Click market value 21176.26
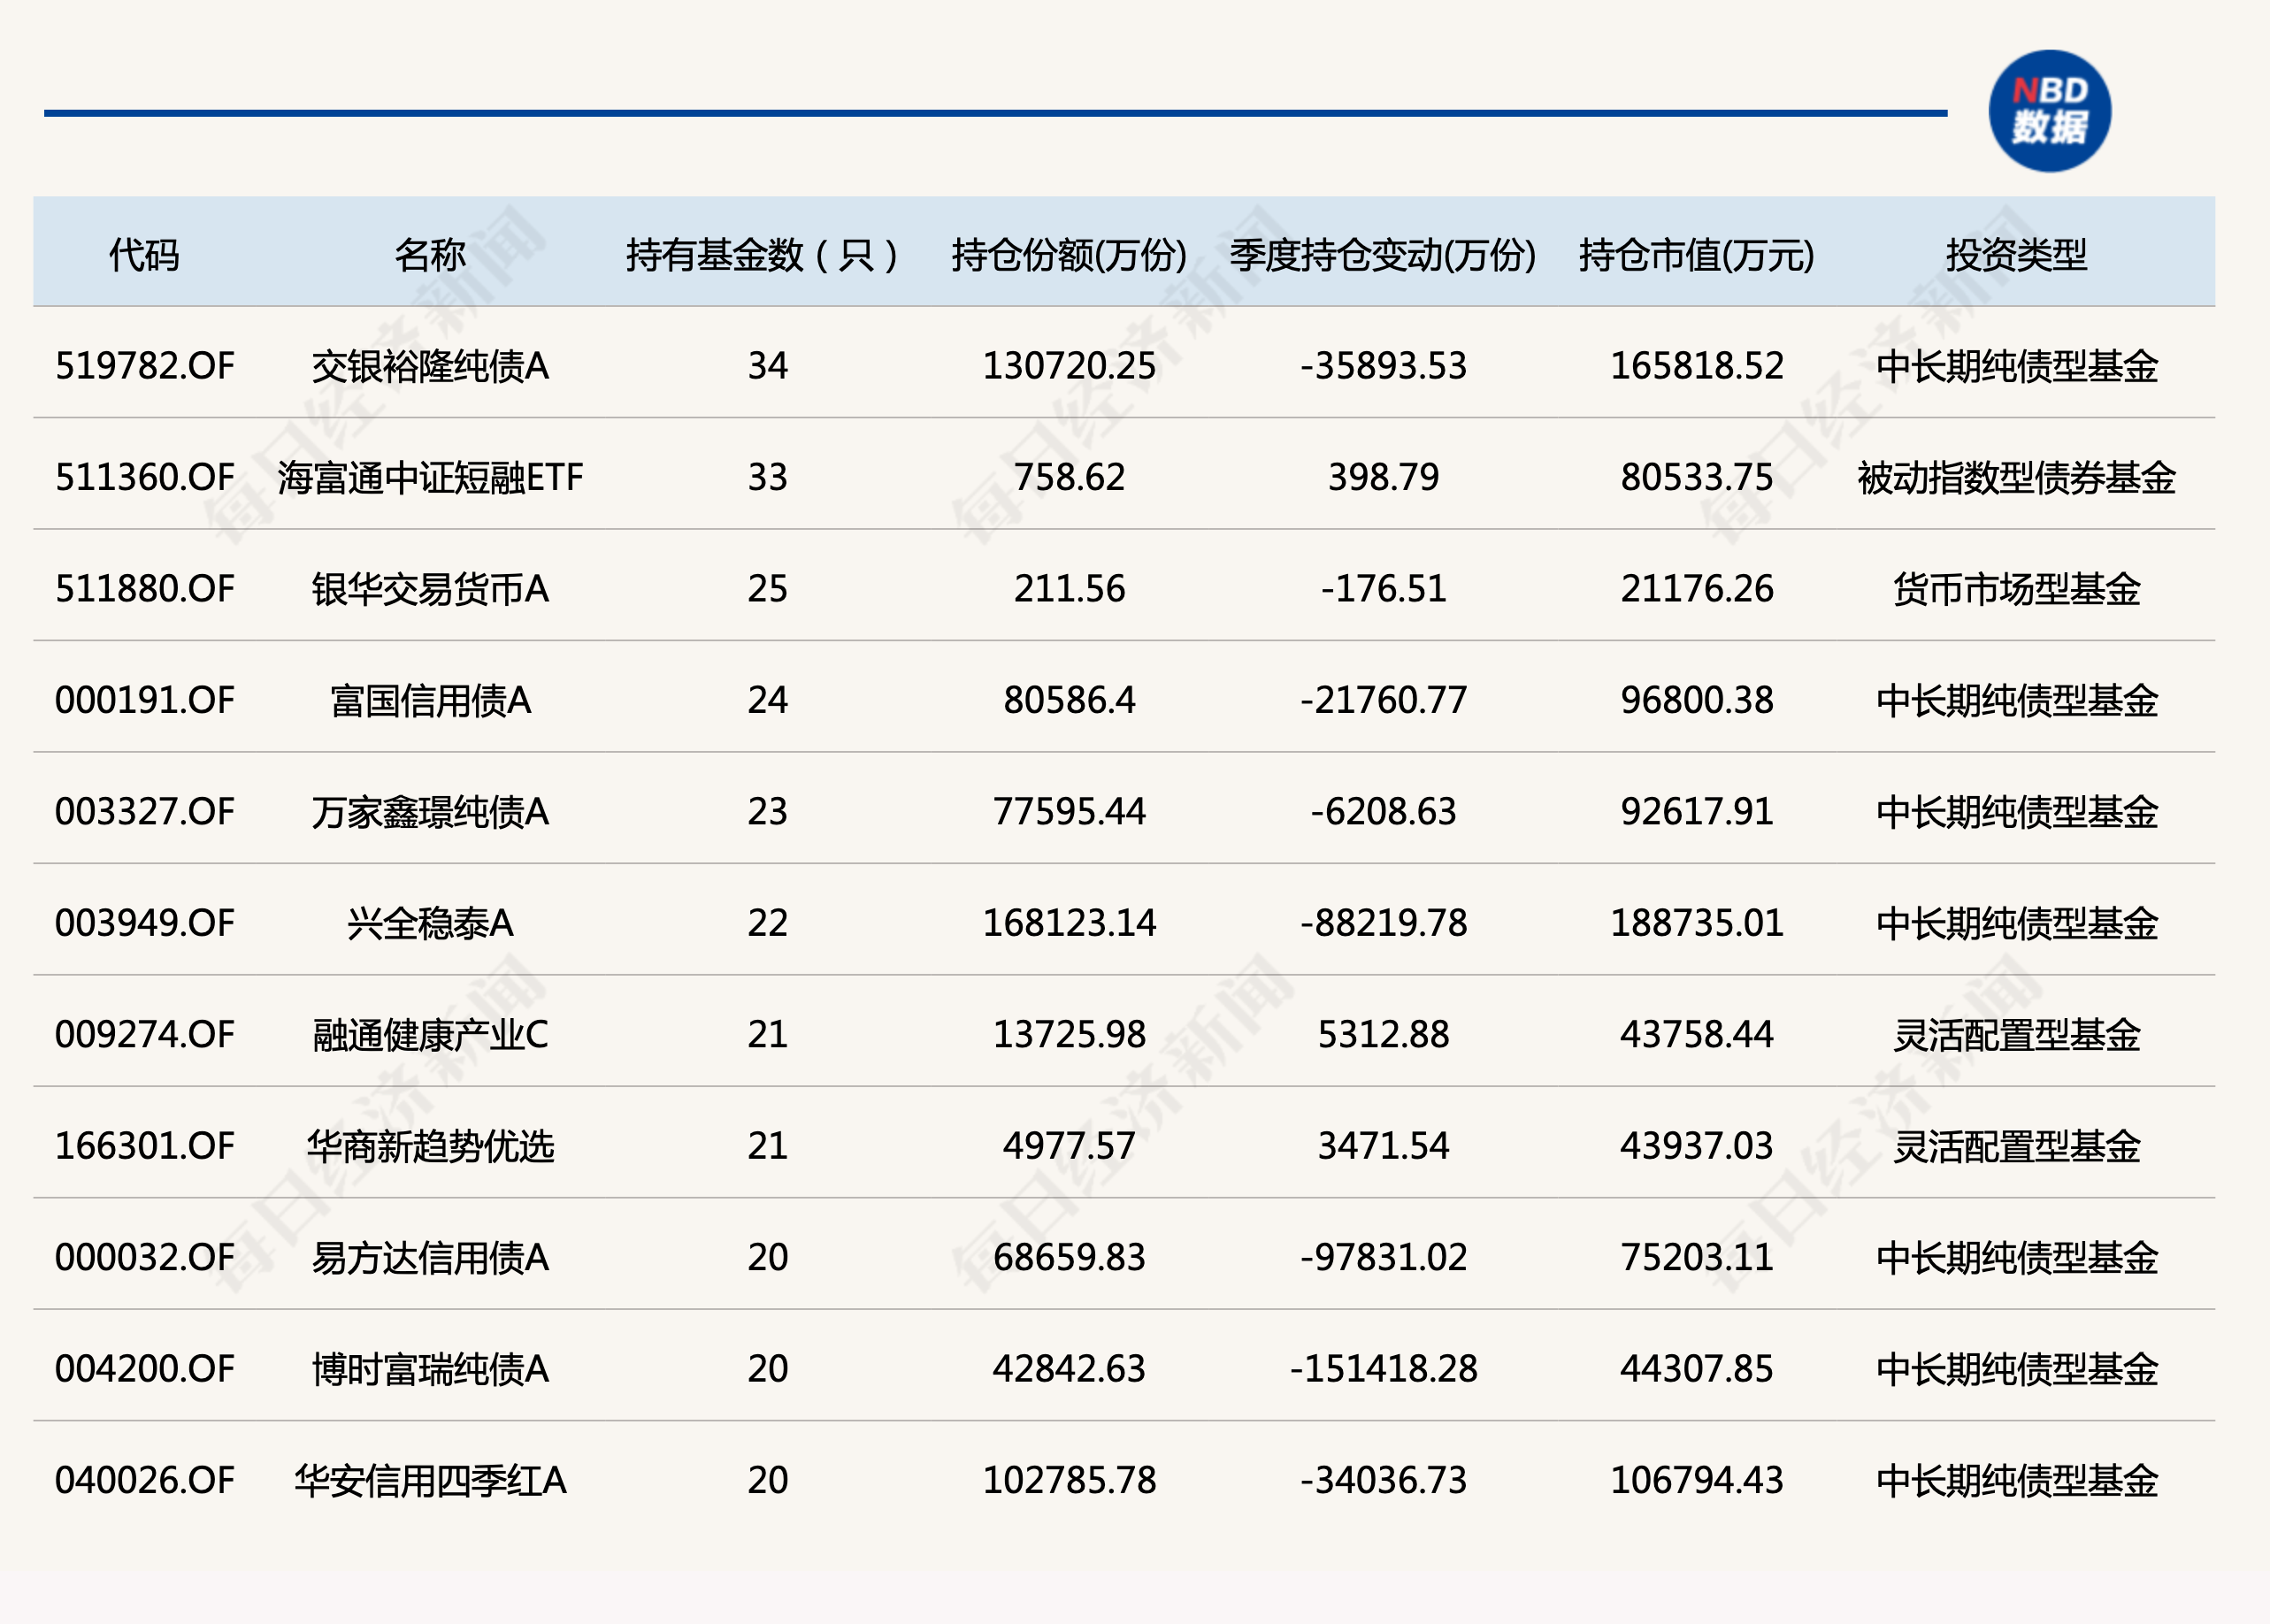 click(1696, 589)
